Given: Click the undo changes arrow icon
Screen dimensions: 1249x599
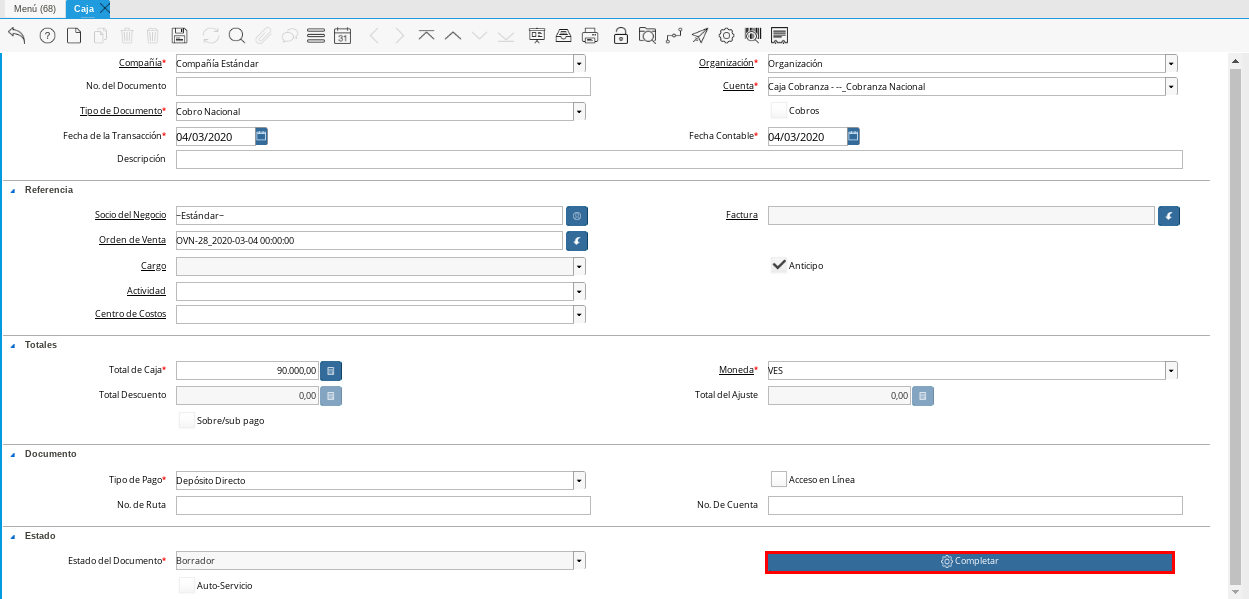Looking at the screenshot, I should point(17,36).
